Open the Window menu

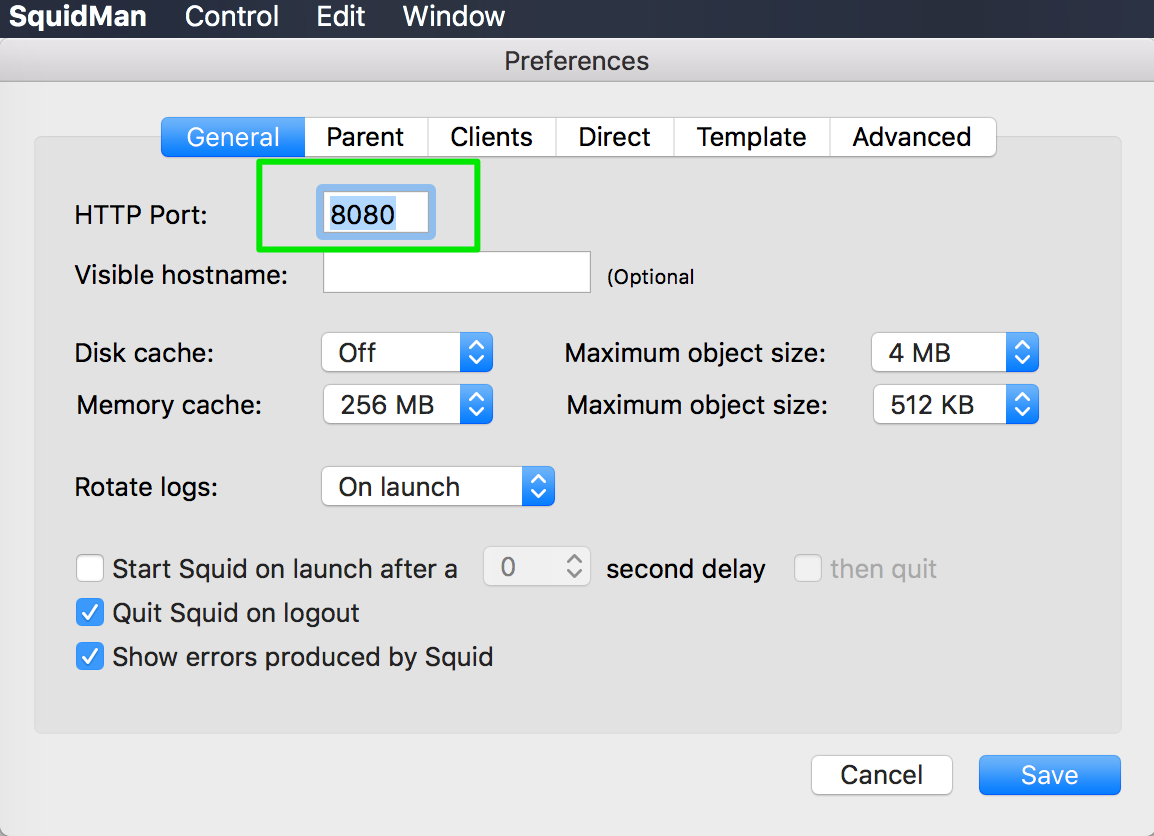[x=453, y=16]
